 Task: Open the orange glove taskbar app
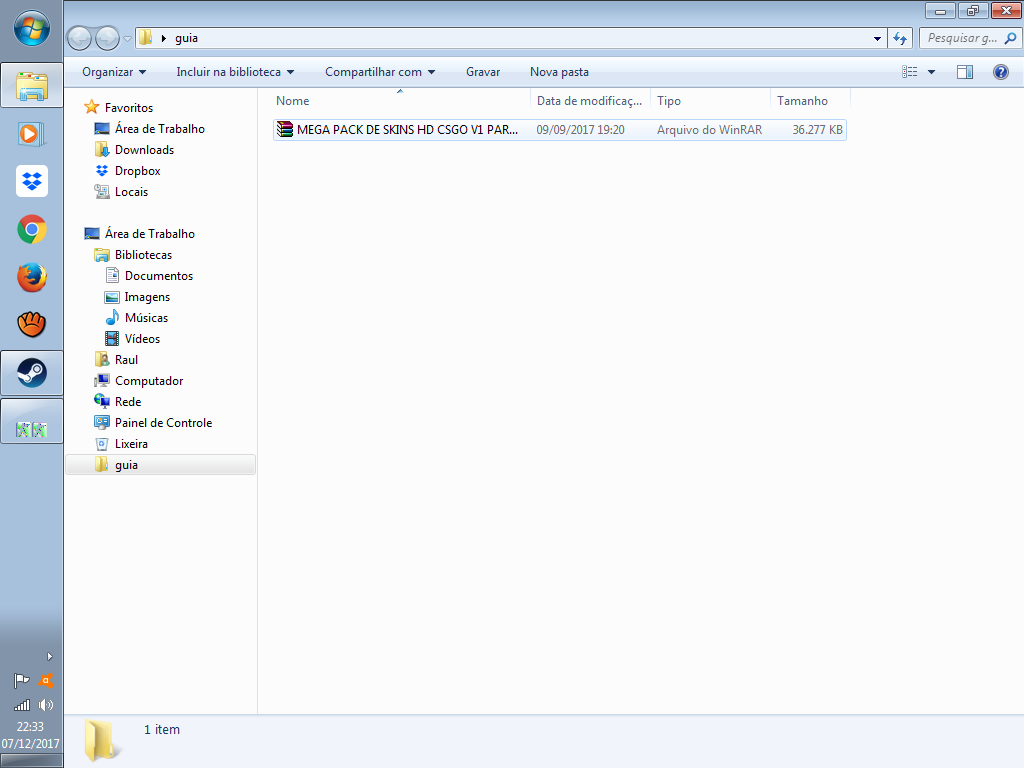click(31, 324)
